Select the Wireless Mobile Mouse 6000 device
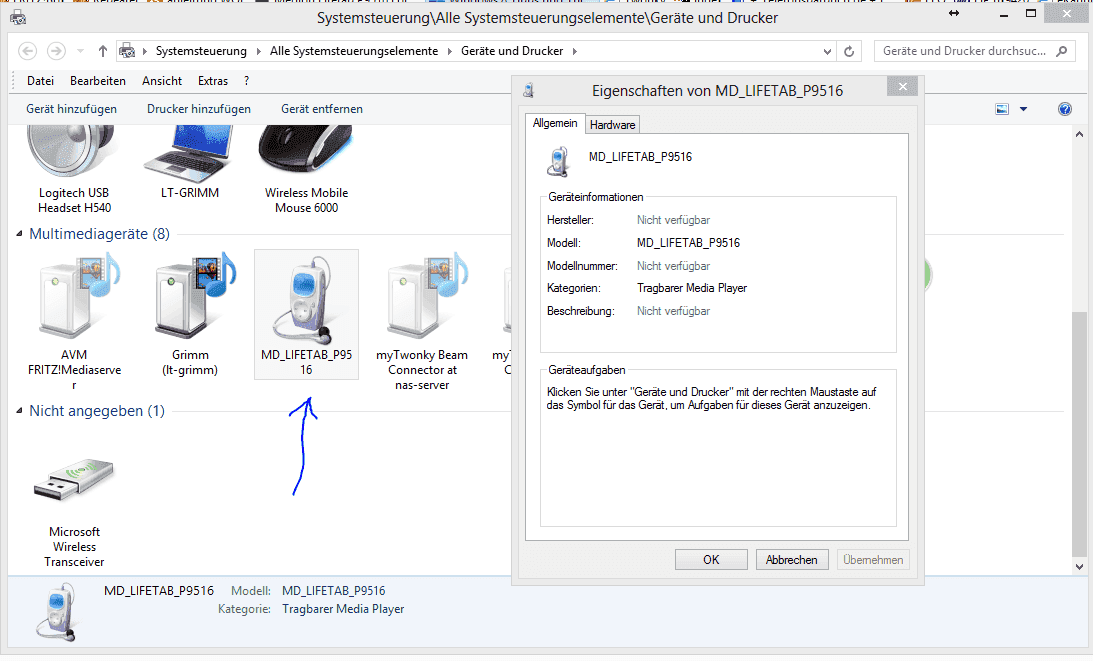 (306, 171)
